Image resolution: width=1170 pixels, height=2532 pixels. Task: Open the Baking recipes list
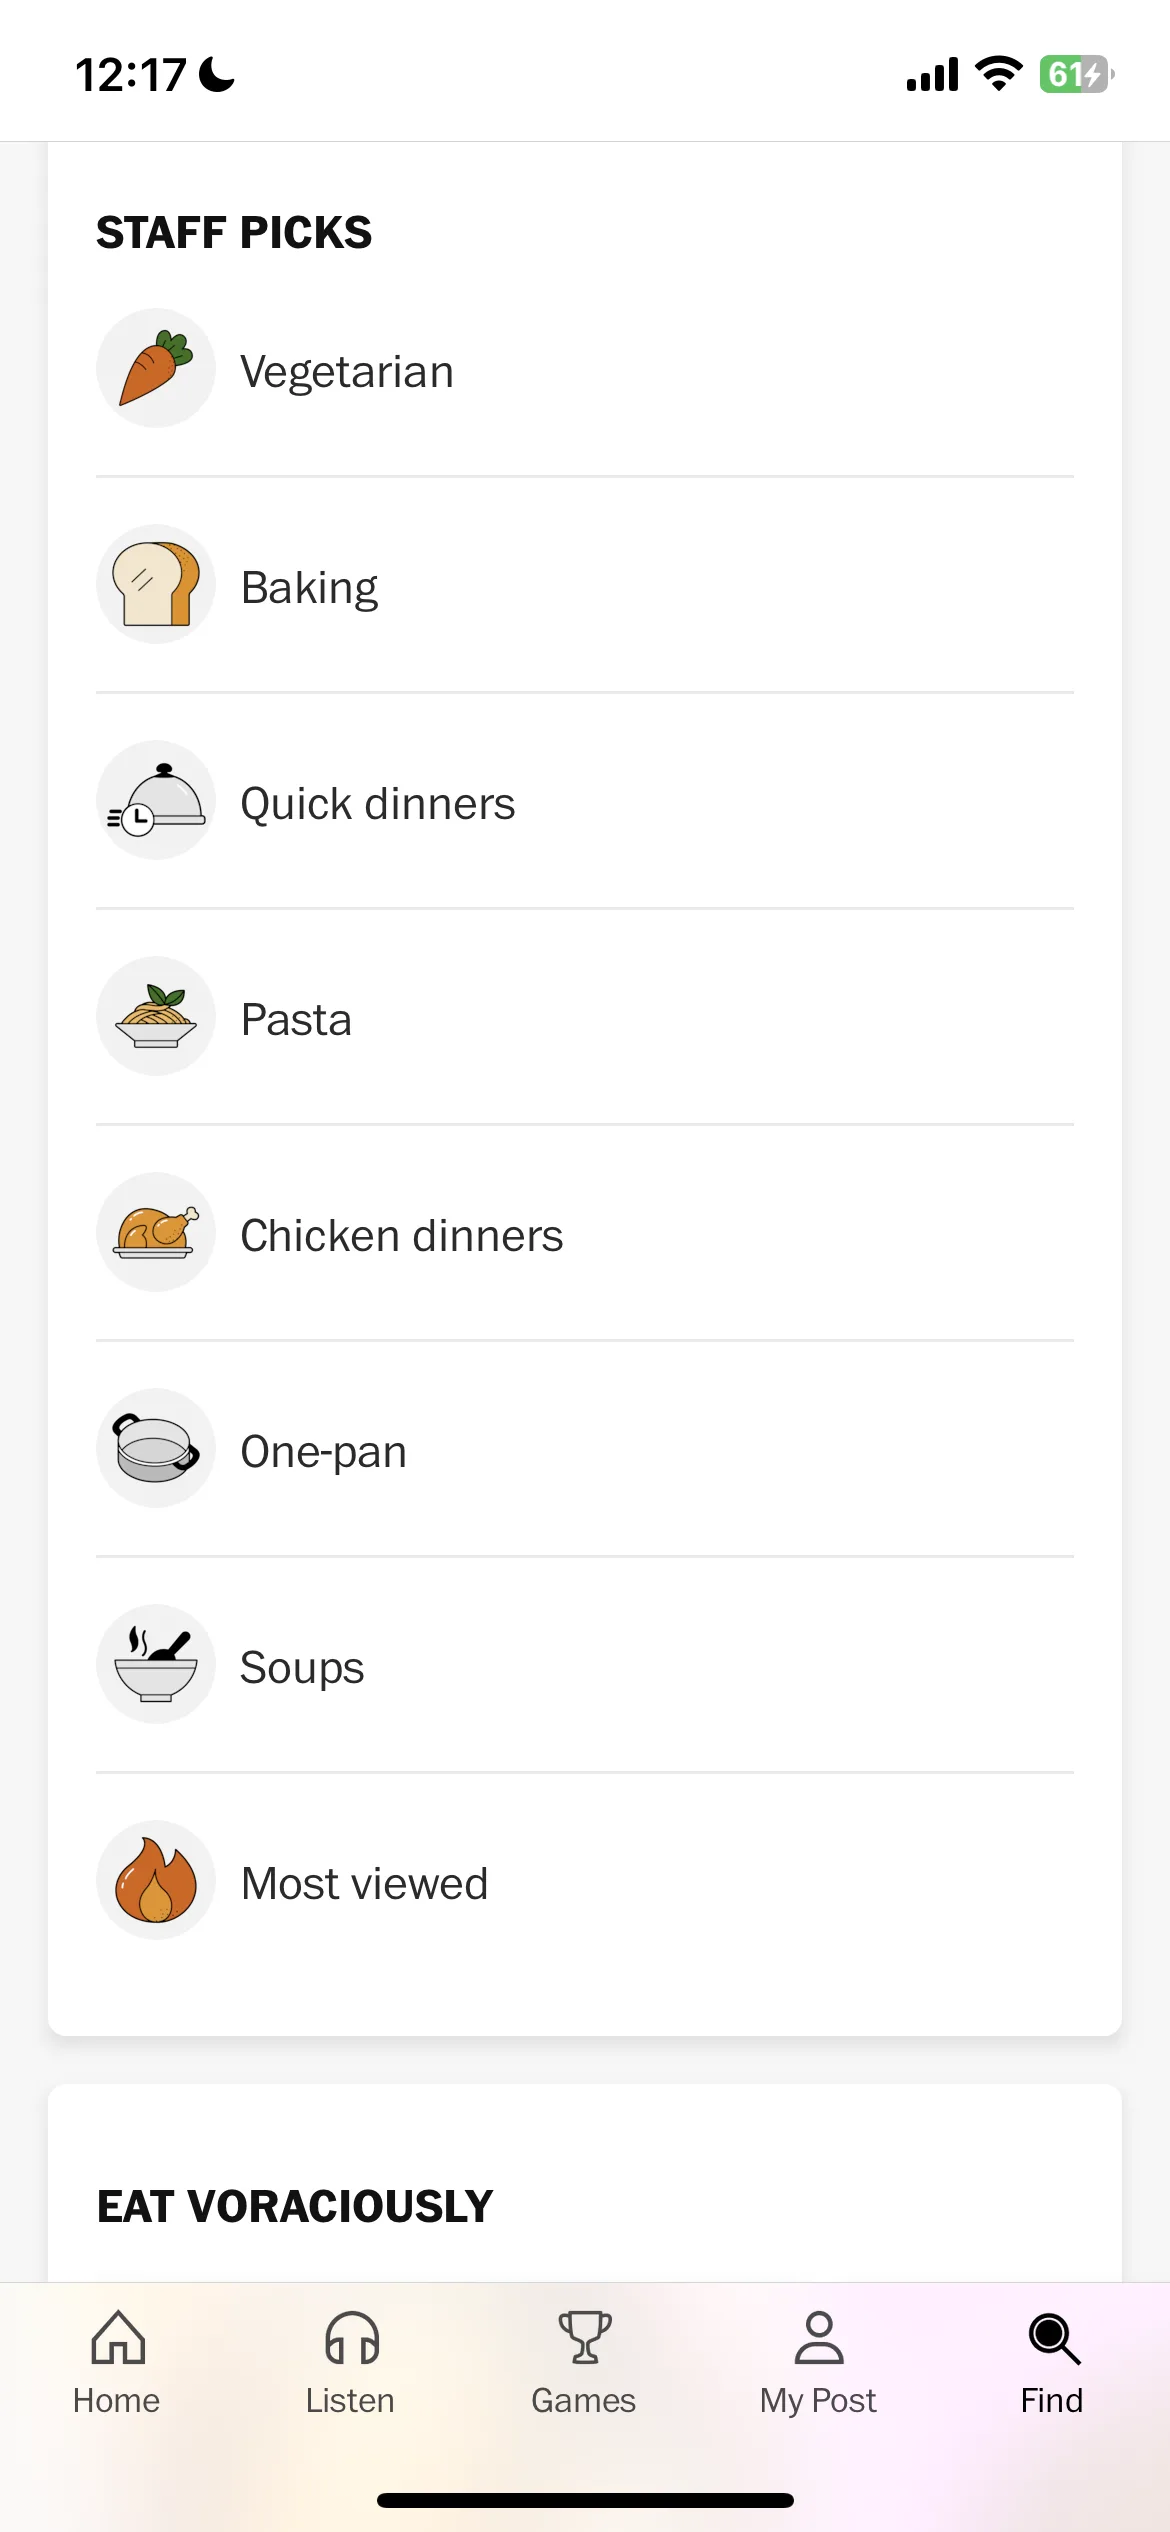pos(585,585)
